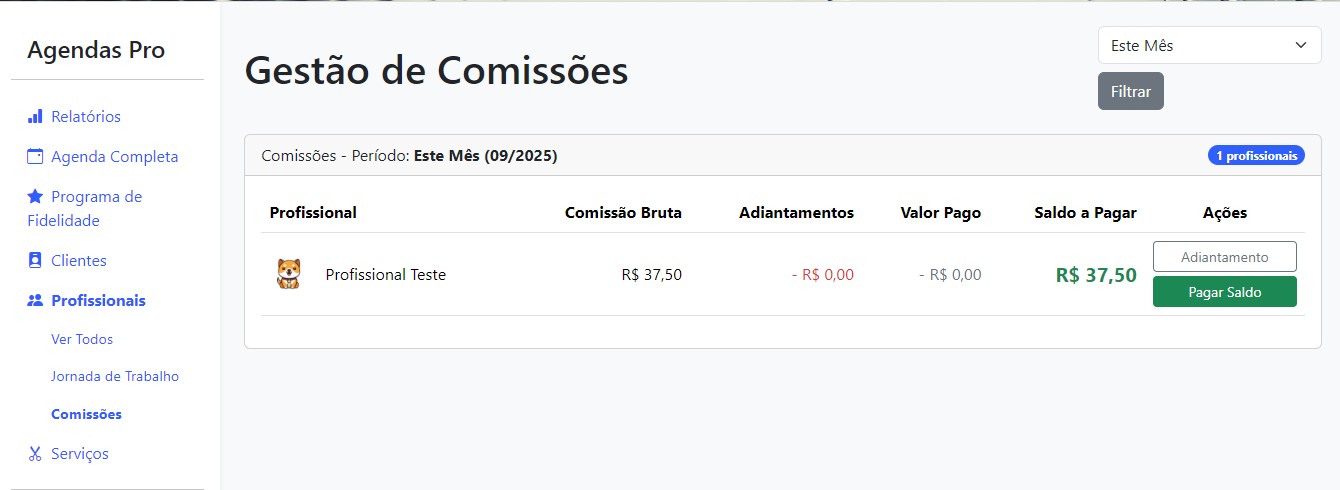Click the Serviços scissors icon

point(35,454)
